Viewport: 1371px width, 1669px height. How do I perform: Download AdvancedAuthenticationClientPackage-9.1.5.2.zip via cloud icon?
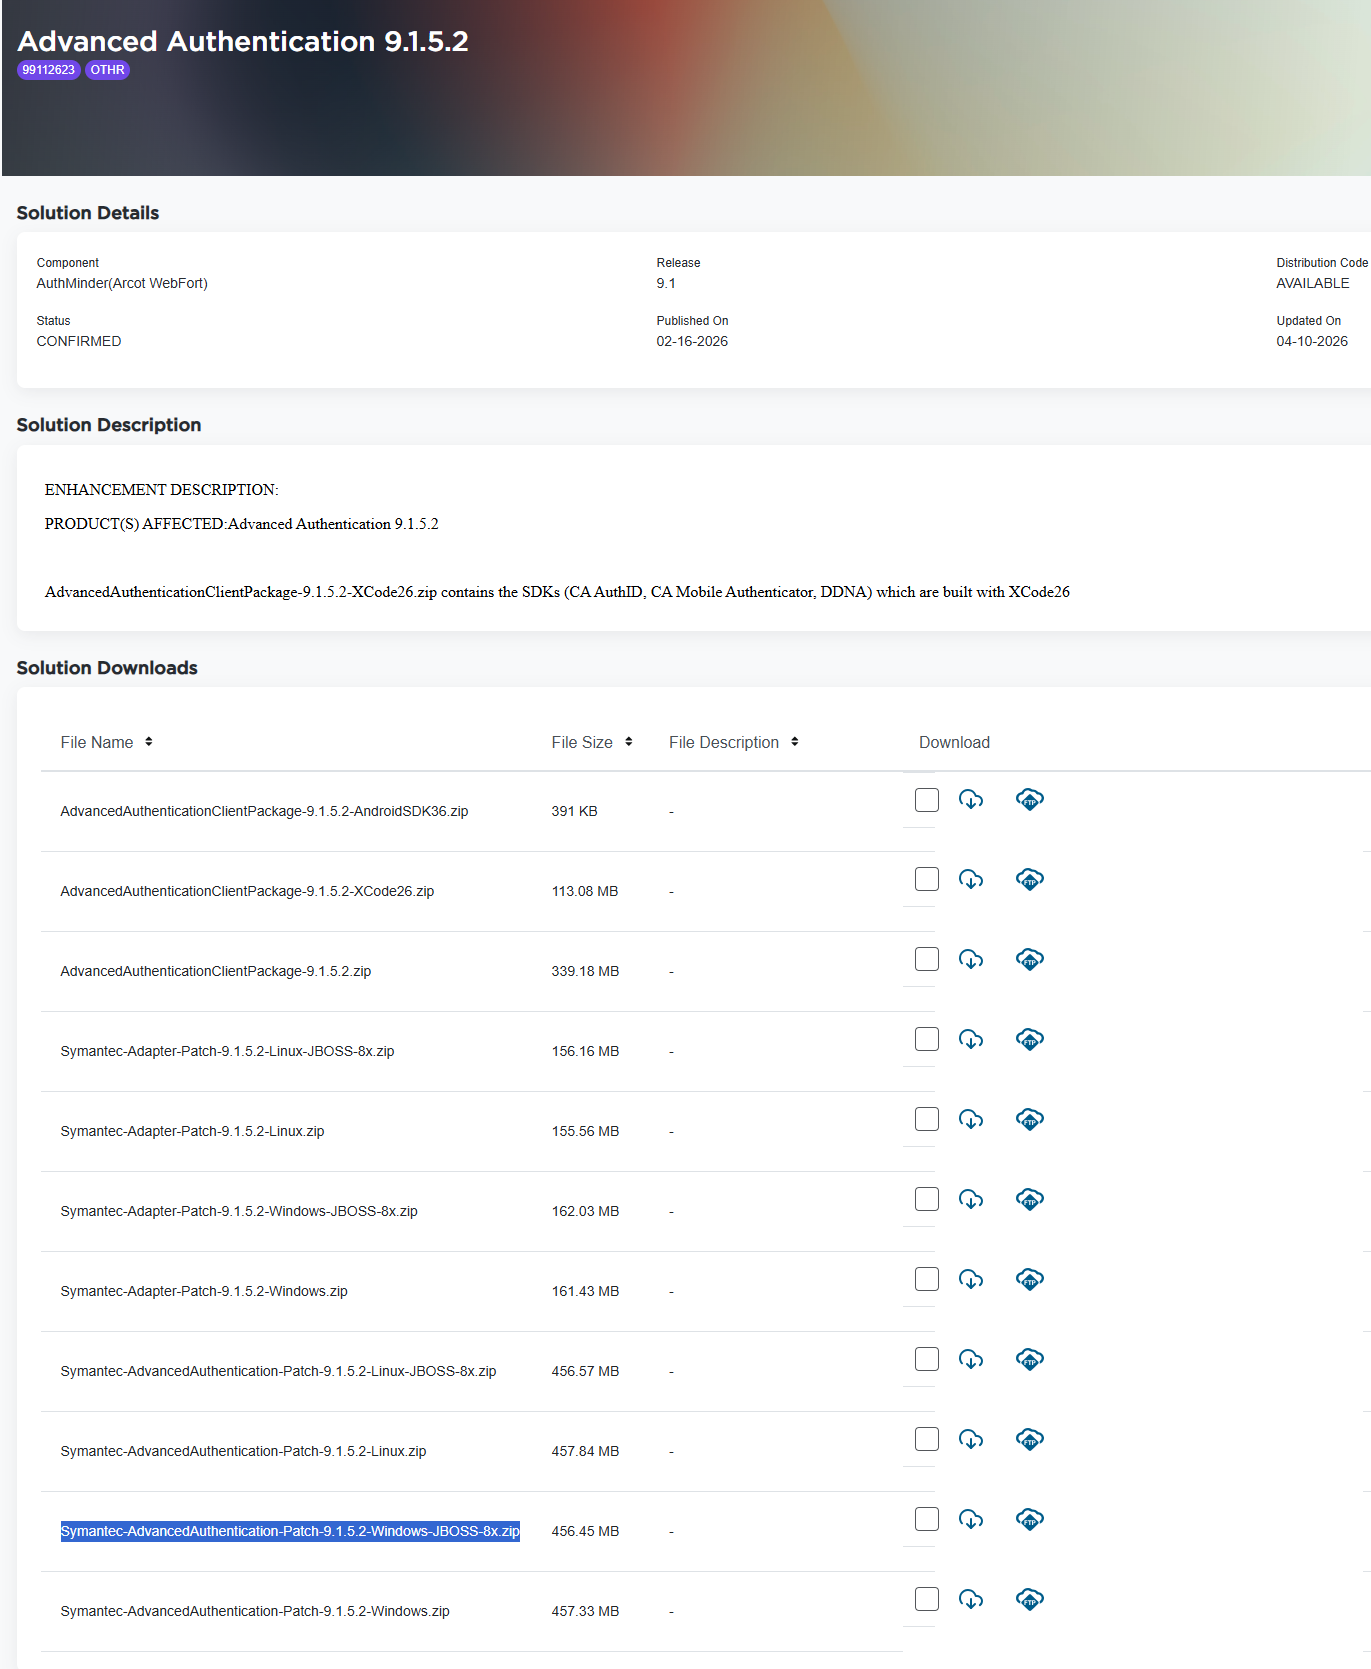pyautogui.click(x=971, y=959)
